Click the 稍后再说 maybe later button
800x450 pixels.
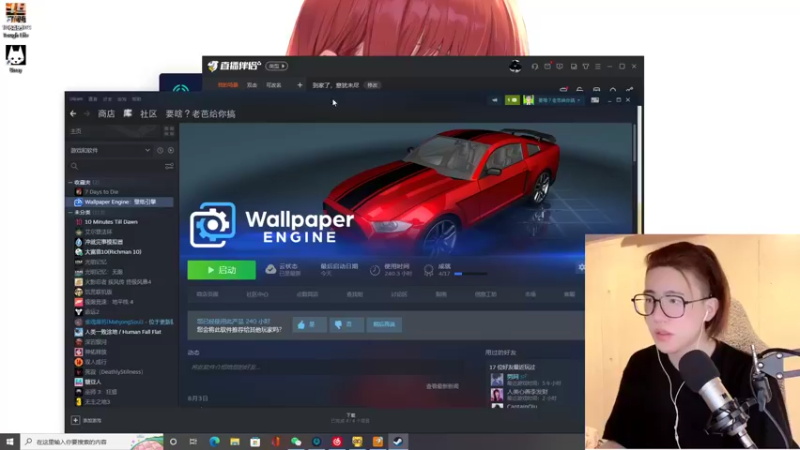click(384, 324)
